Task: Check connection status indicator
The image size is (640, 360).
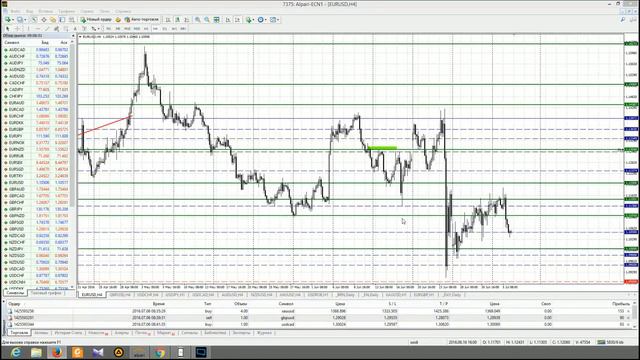Action: pos(611,342)
